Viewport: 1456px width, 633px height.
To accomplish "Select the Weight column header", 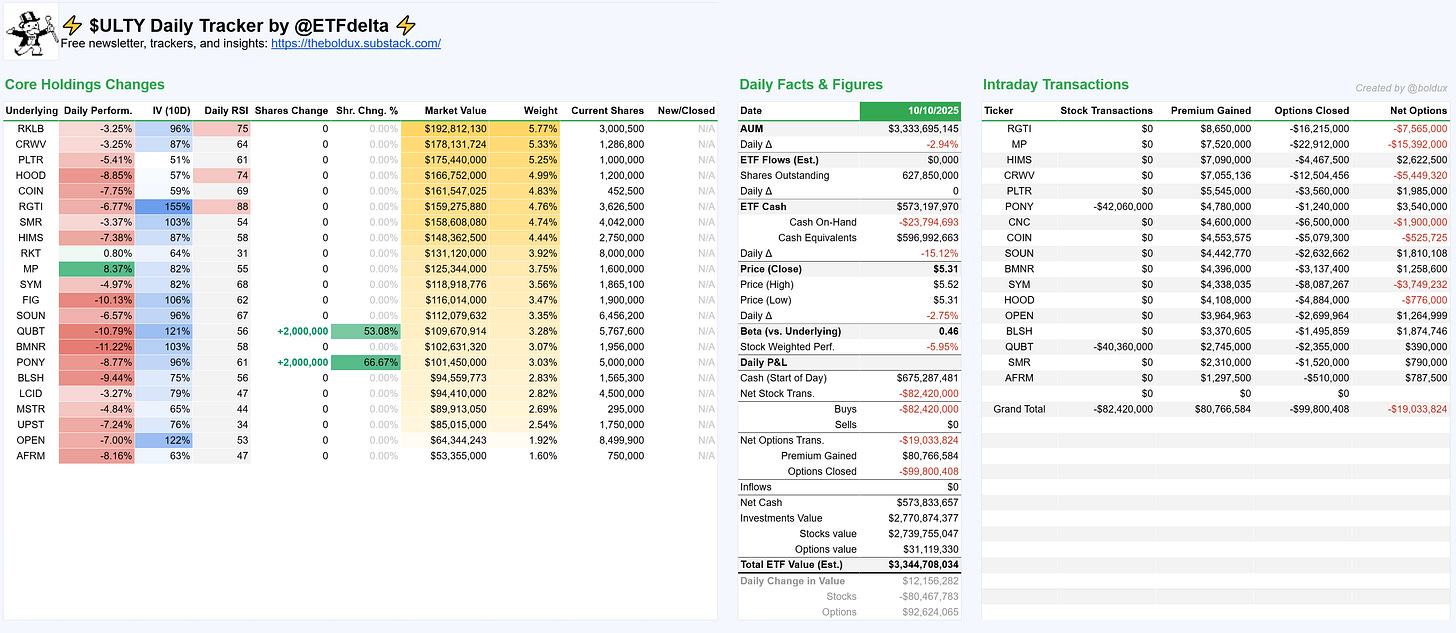I will tap(539, 110).
